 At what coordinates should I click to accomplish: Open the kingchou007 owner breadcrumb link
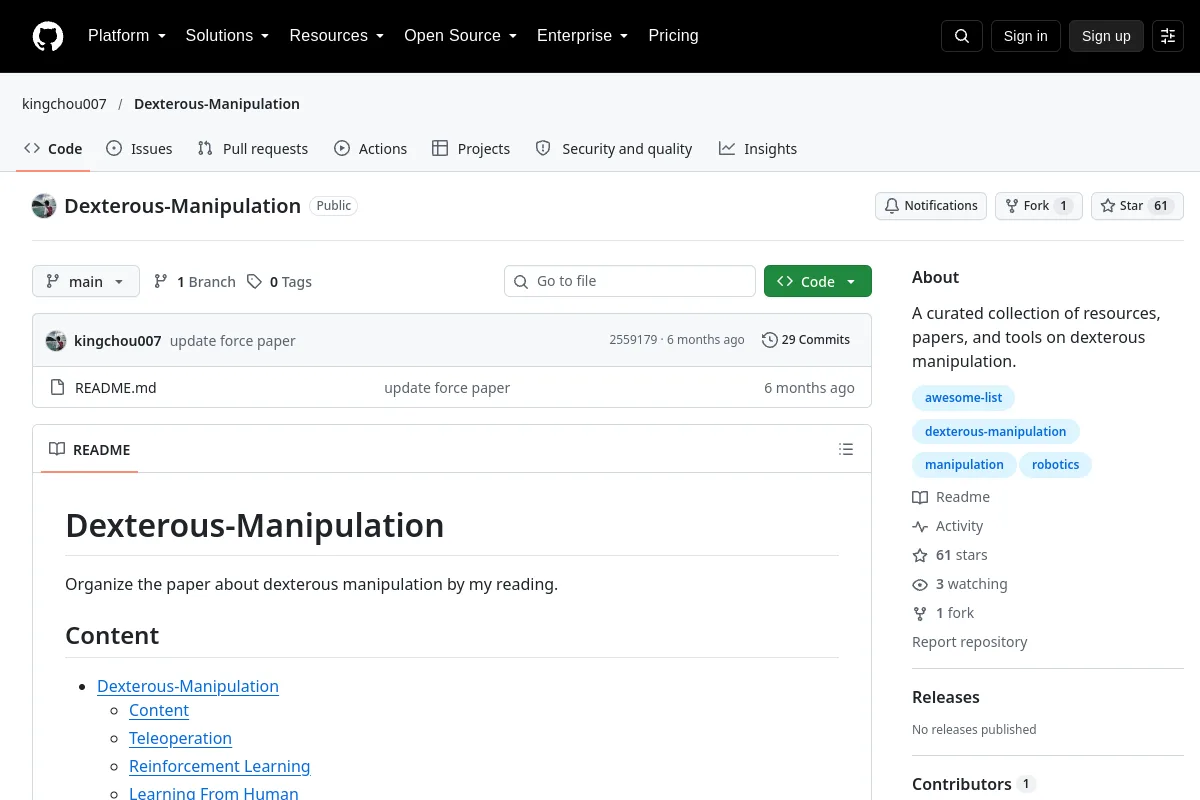pos(64,104)
